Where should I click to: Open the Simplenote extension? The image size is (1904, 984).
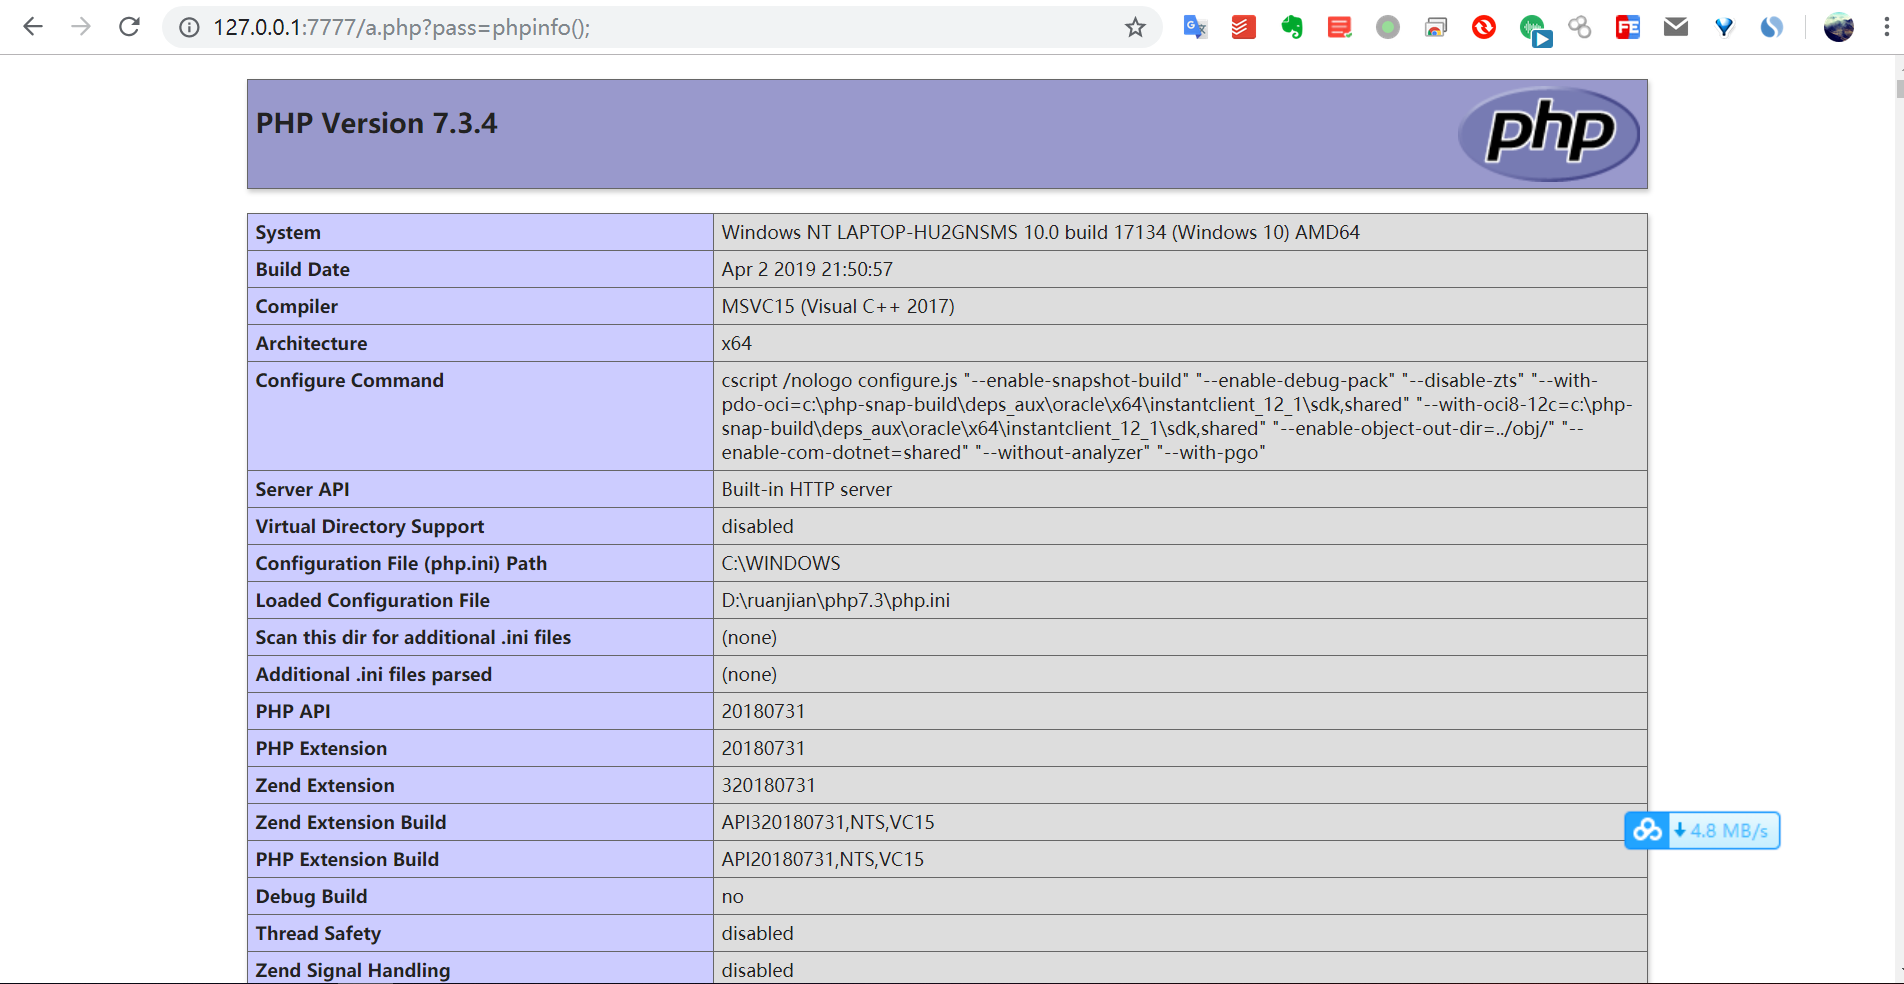[x=1771, y=27]
